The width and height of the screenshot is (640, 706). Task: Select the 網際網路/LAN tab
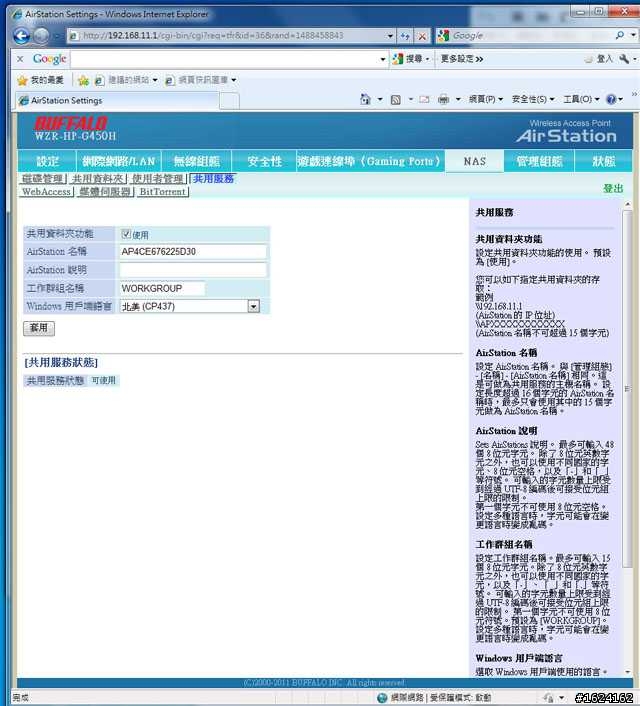(x=119, y=161)
